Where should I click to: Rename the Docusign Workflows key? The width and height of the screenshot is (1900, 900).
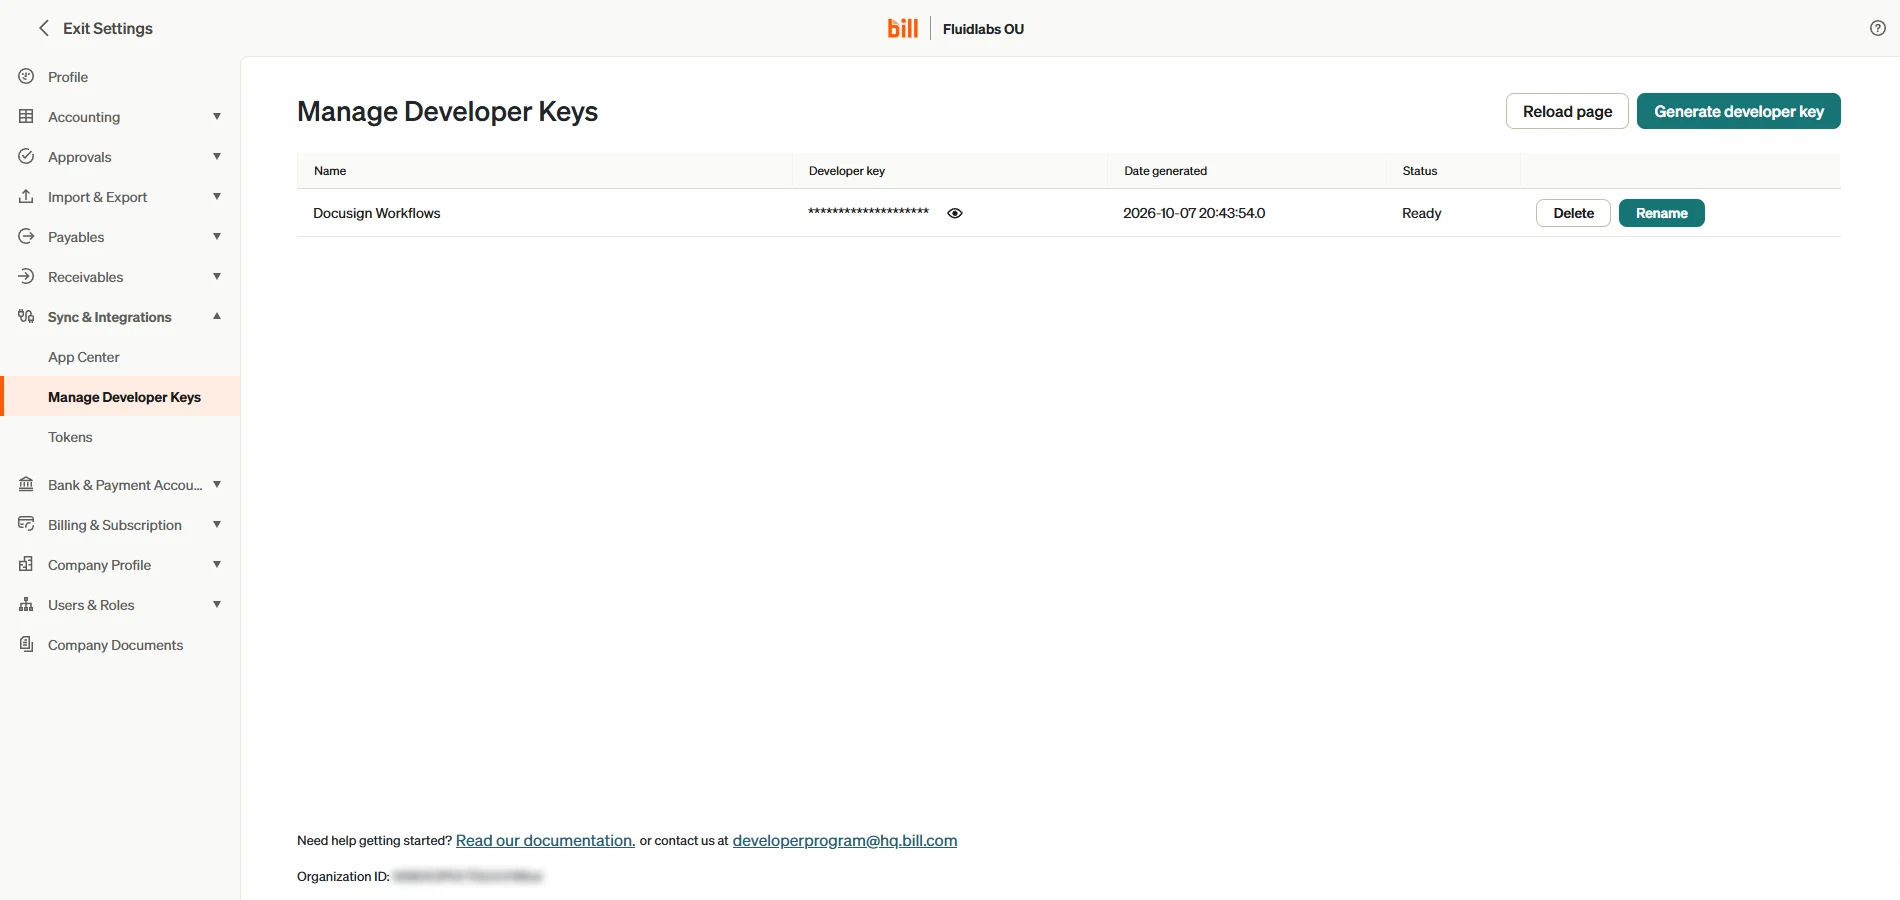[x=1661, y=213]
